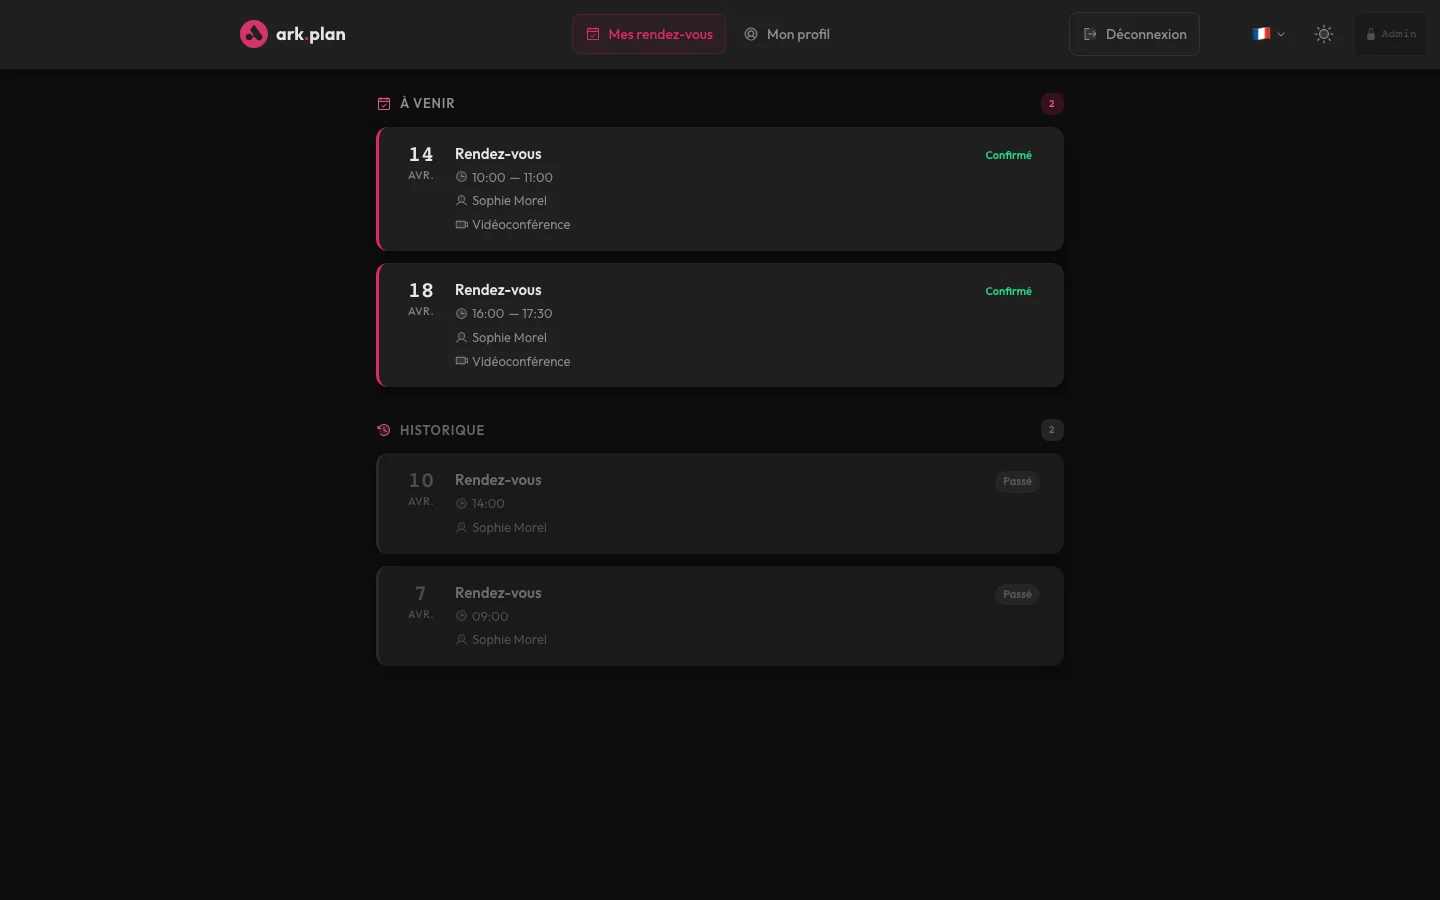The width and height of the screenshot is (1440, 900).
Task: Click the calendar icon beside À VENIR
Action: [x=383, y=103]
